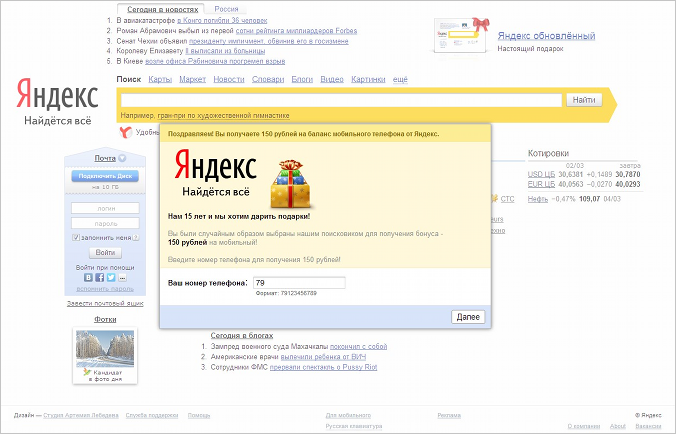676x434 pixels.
Task: Open the 'Блоги' service link
Action: (302, 79)
